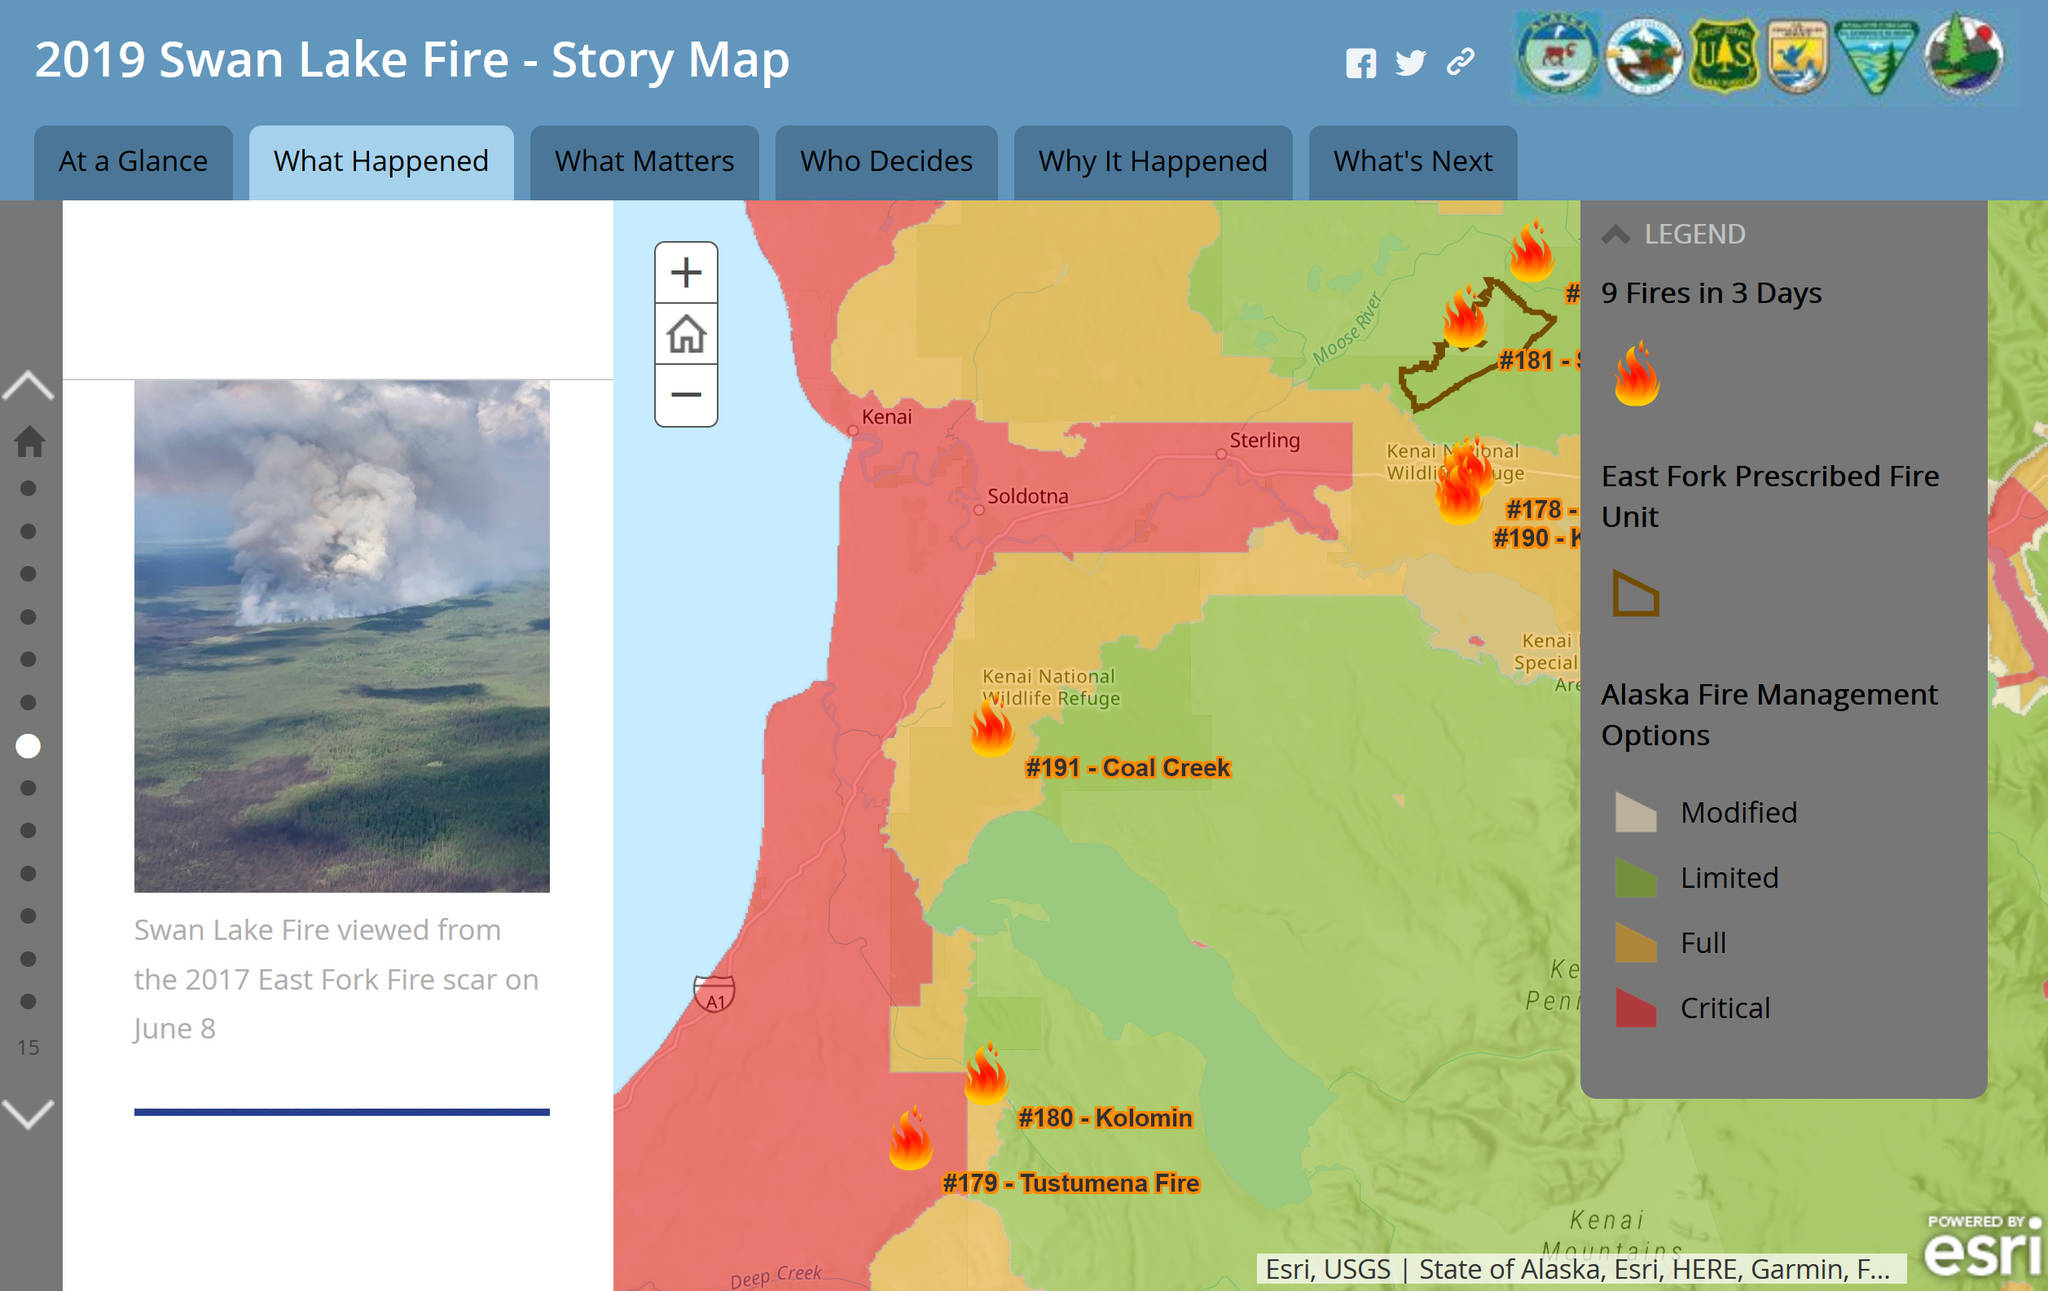Viewport: 2048px width, 1291px height.
Task: Share story on Twitter
Action: click(x=1410, y=63)
